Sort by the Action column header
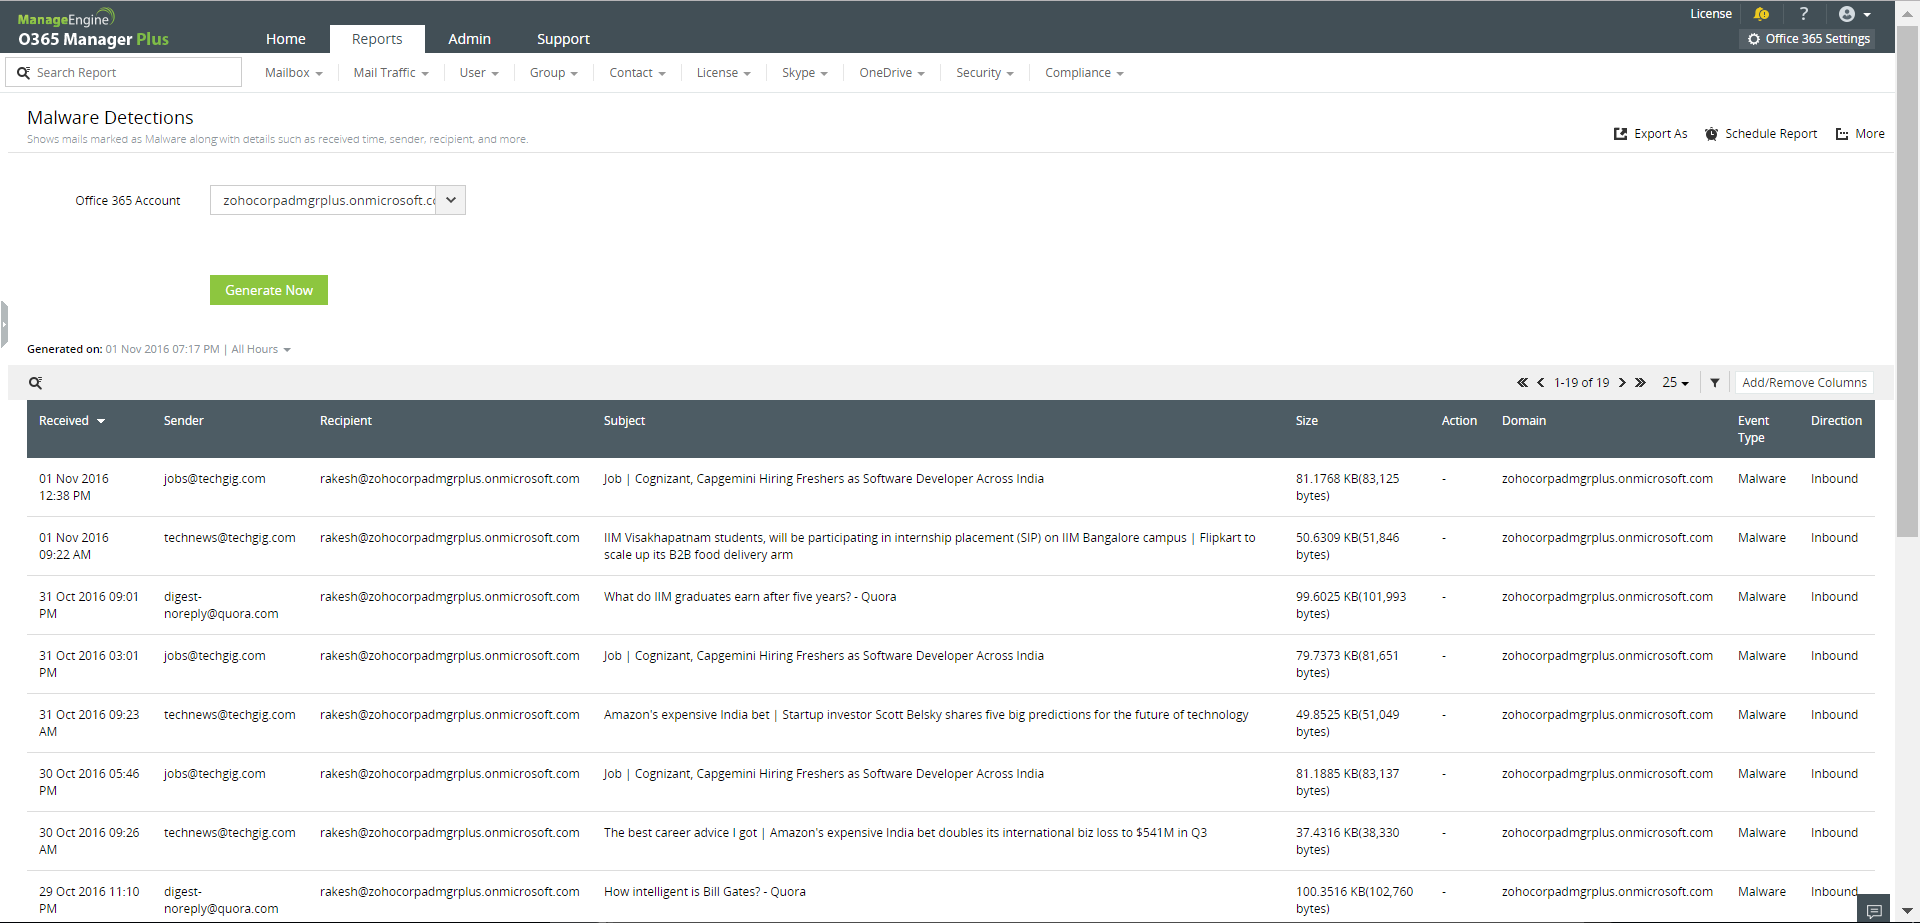The image size is (1920, 923). [x=1459, y=421]
